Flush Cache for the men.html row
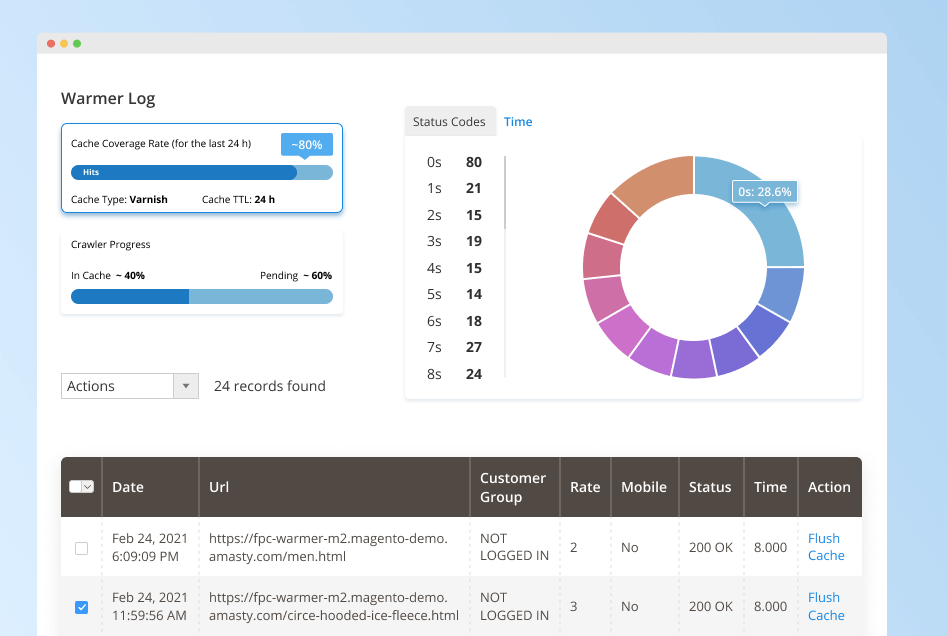 pos(826,547)
